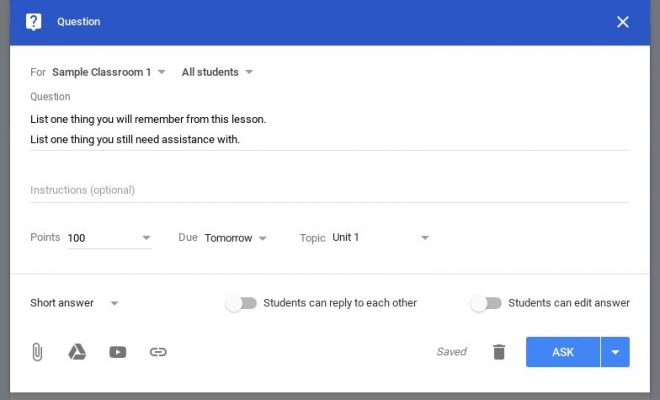Toggle Students can edit answer
660x400 pixels.
coord(486,303)
